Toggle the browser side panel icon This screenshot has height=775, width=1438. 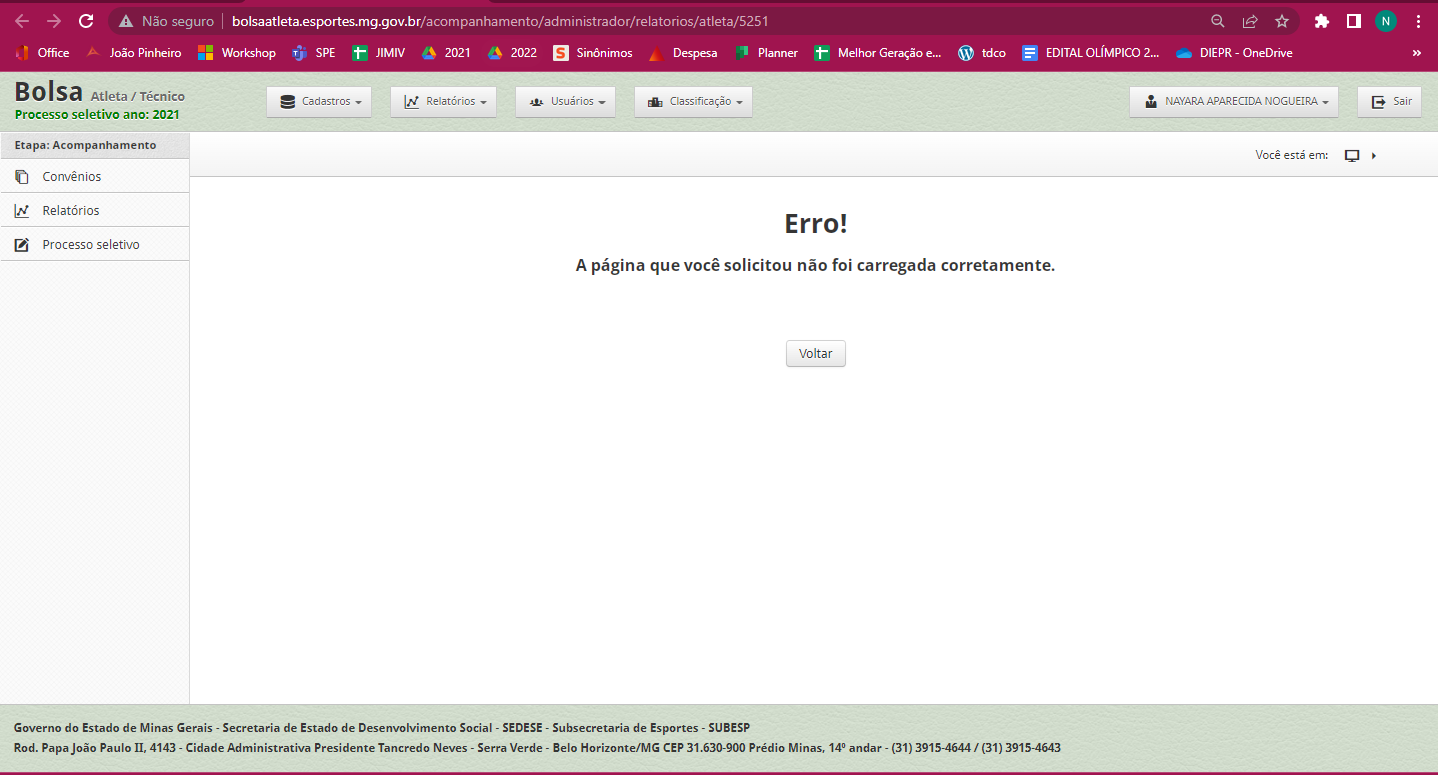[x=1353, y=21]
